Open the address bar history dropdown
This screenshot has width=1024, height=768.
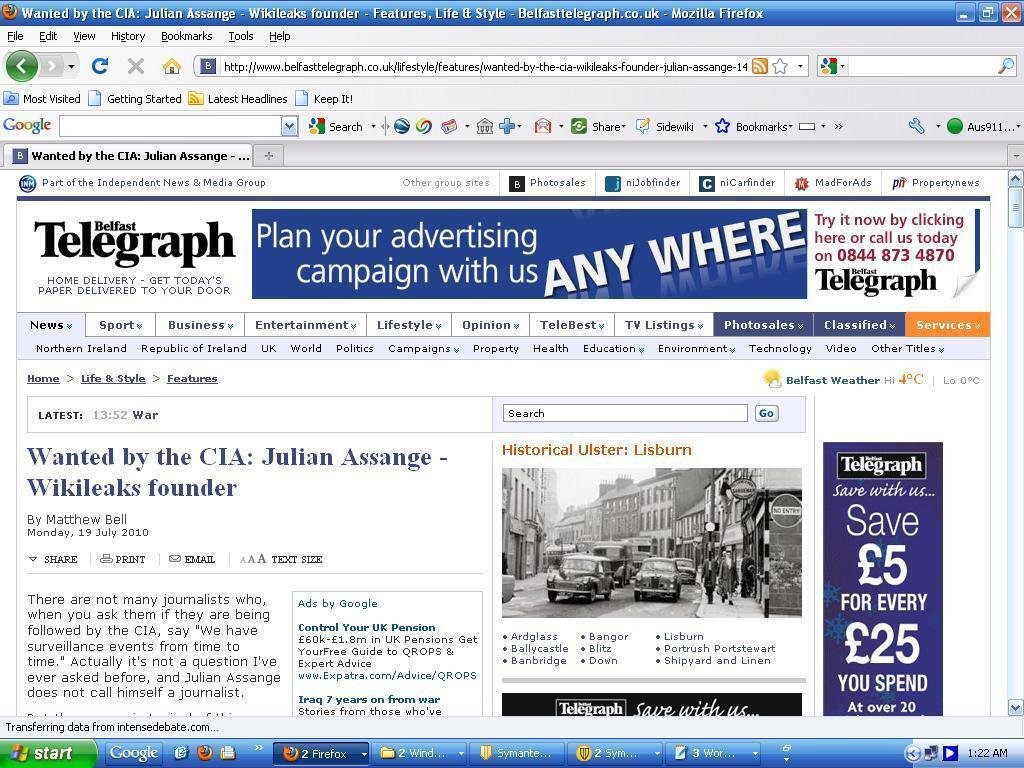tap(800, 66)
